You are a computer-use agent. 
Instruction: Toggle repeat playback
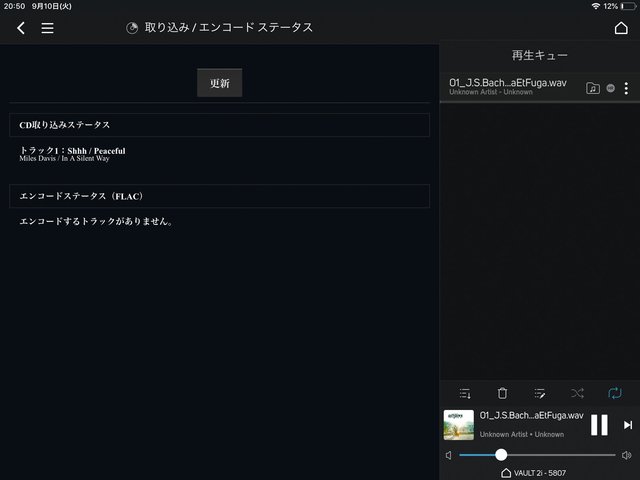615,394
